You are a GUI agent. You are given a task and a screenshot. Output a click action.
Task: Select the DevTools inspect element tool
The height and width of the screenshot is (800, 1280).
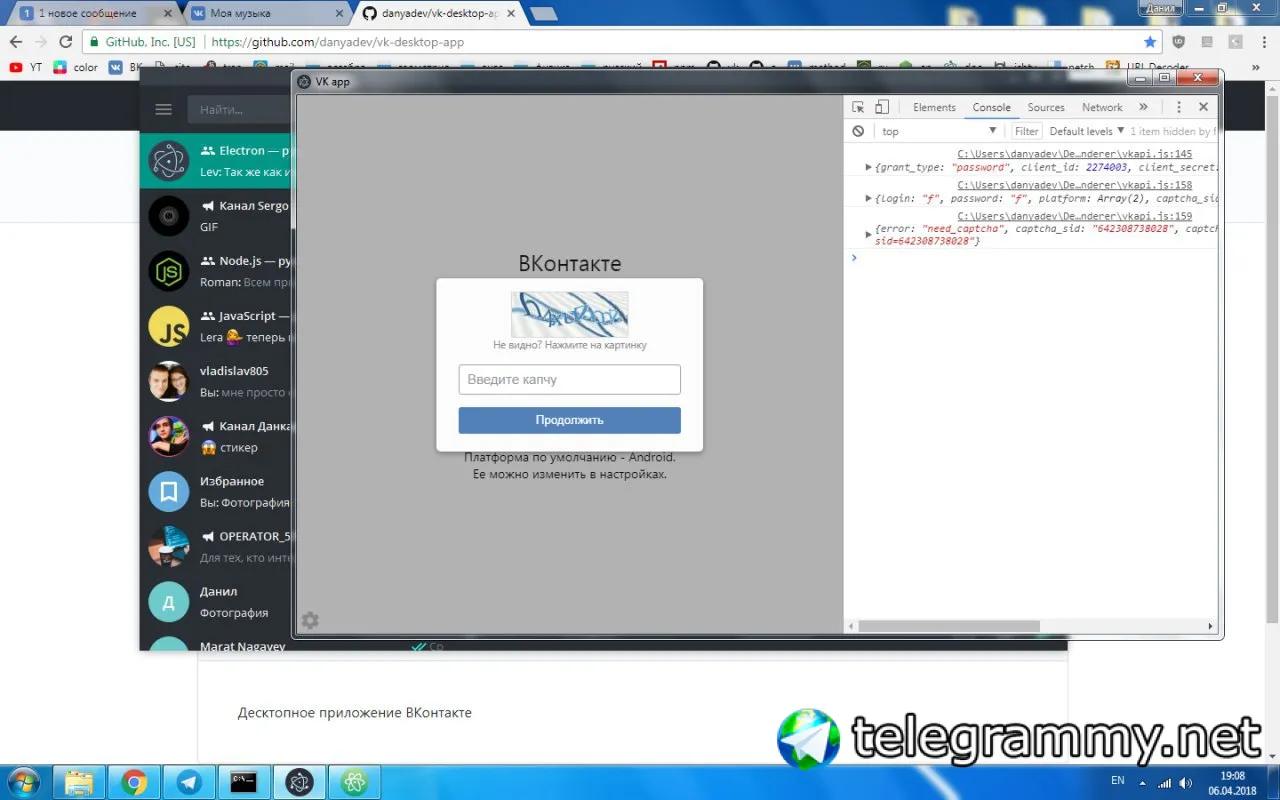tap(858, 107)
